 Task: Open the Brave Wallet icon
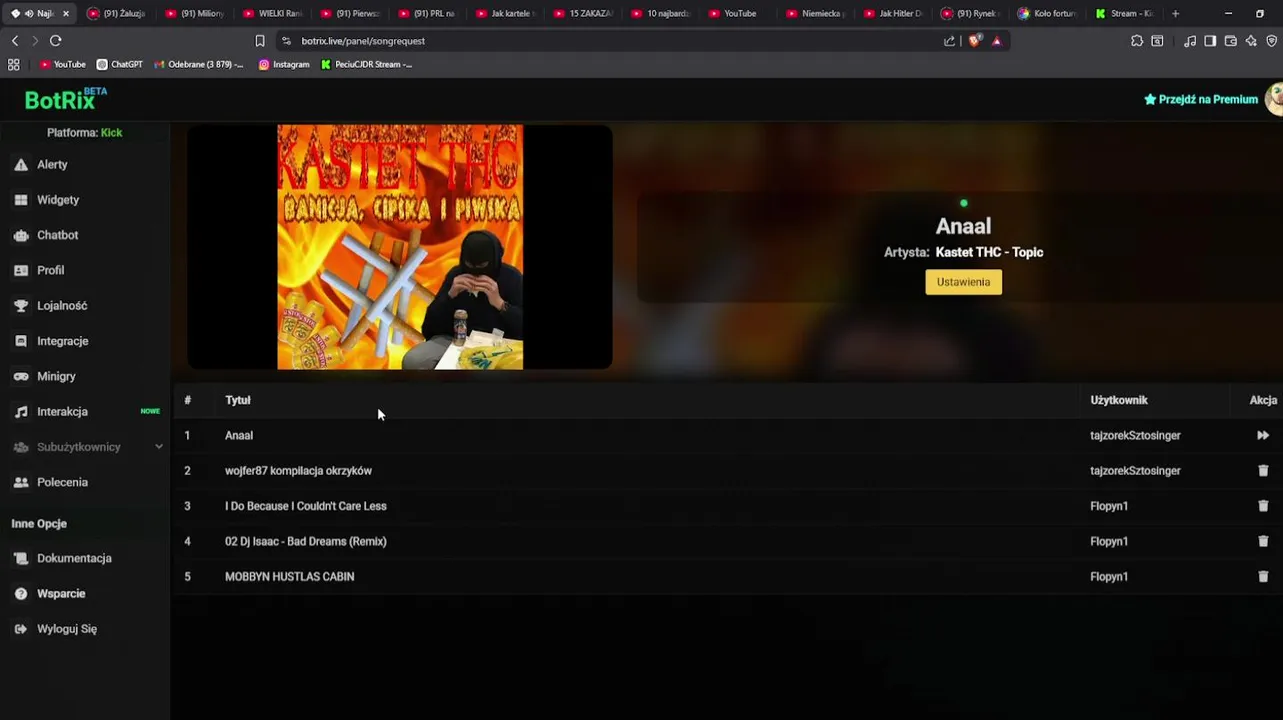point(1231,41)
